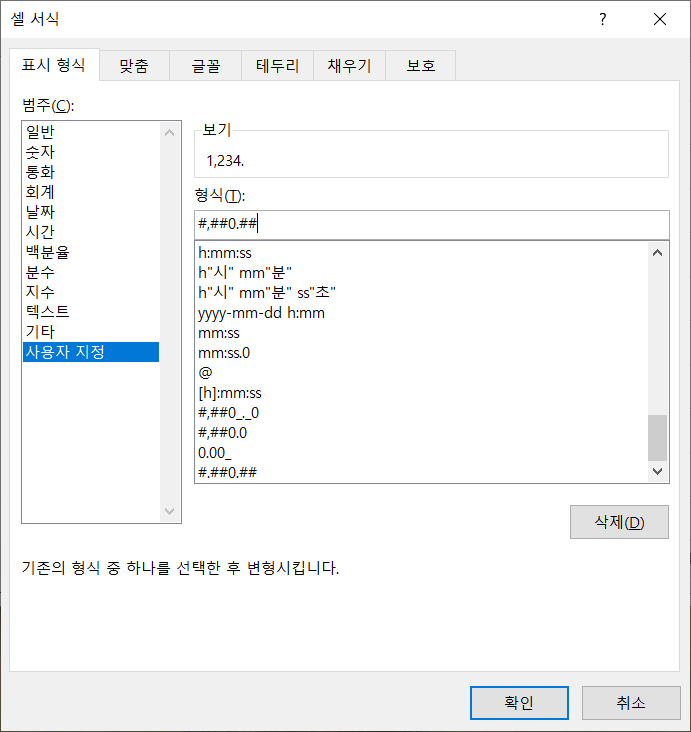The width and height of the screenshot is (691, 732).
Task: Select 숫자 category
Action: click(91, 152)
